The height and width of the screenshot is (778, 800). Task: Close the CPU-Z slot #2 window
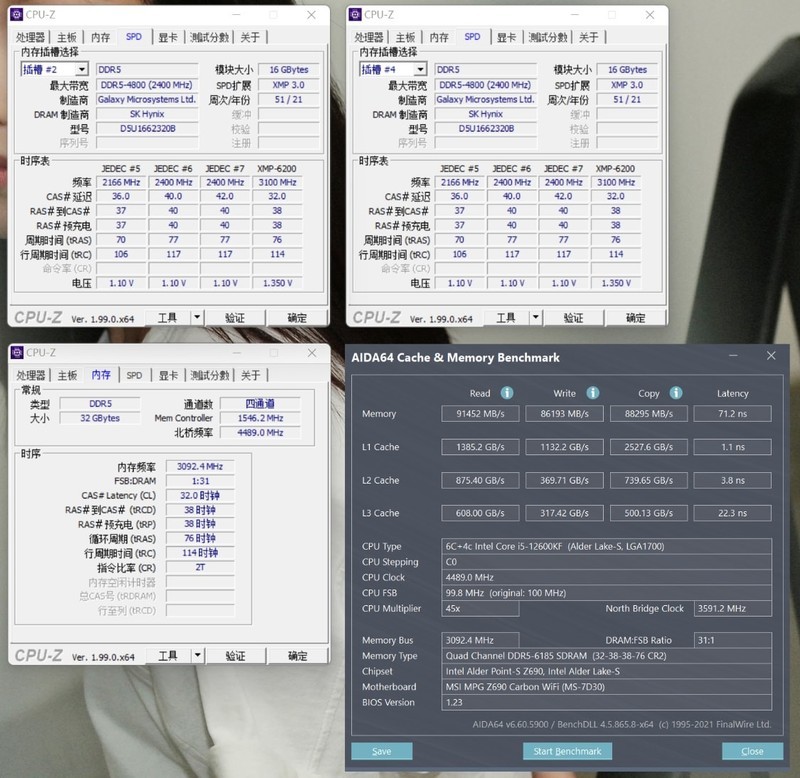point(311,15)
